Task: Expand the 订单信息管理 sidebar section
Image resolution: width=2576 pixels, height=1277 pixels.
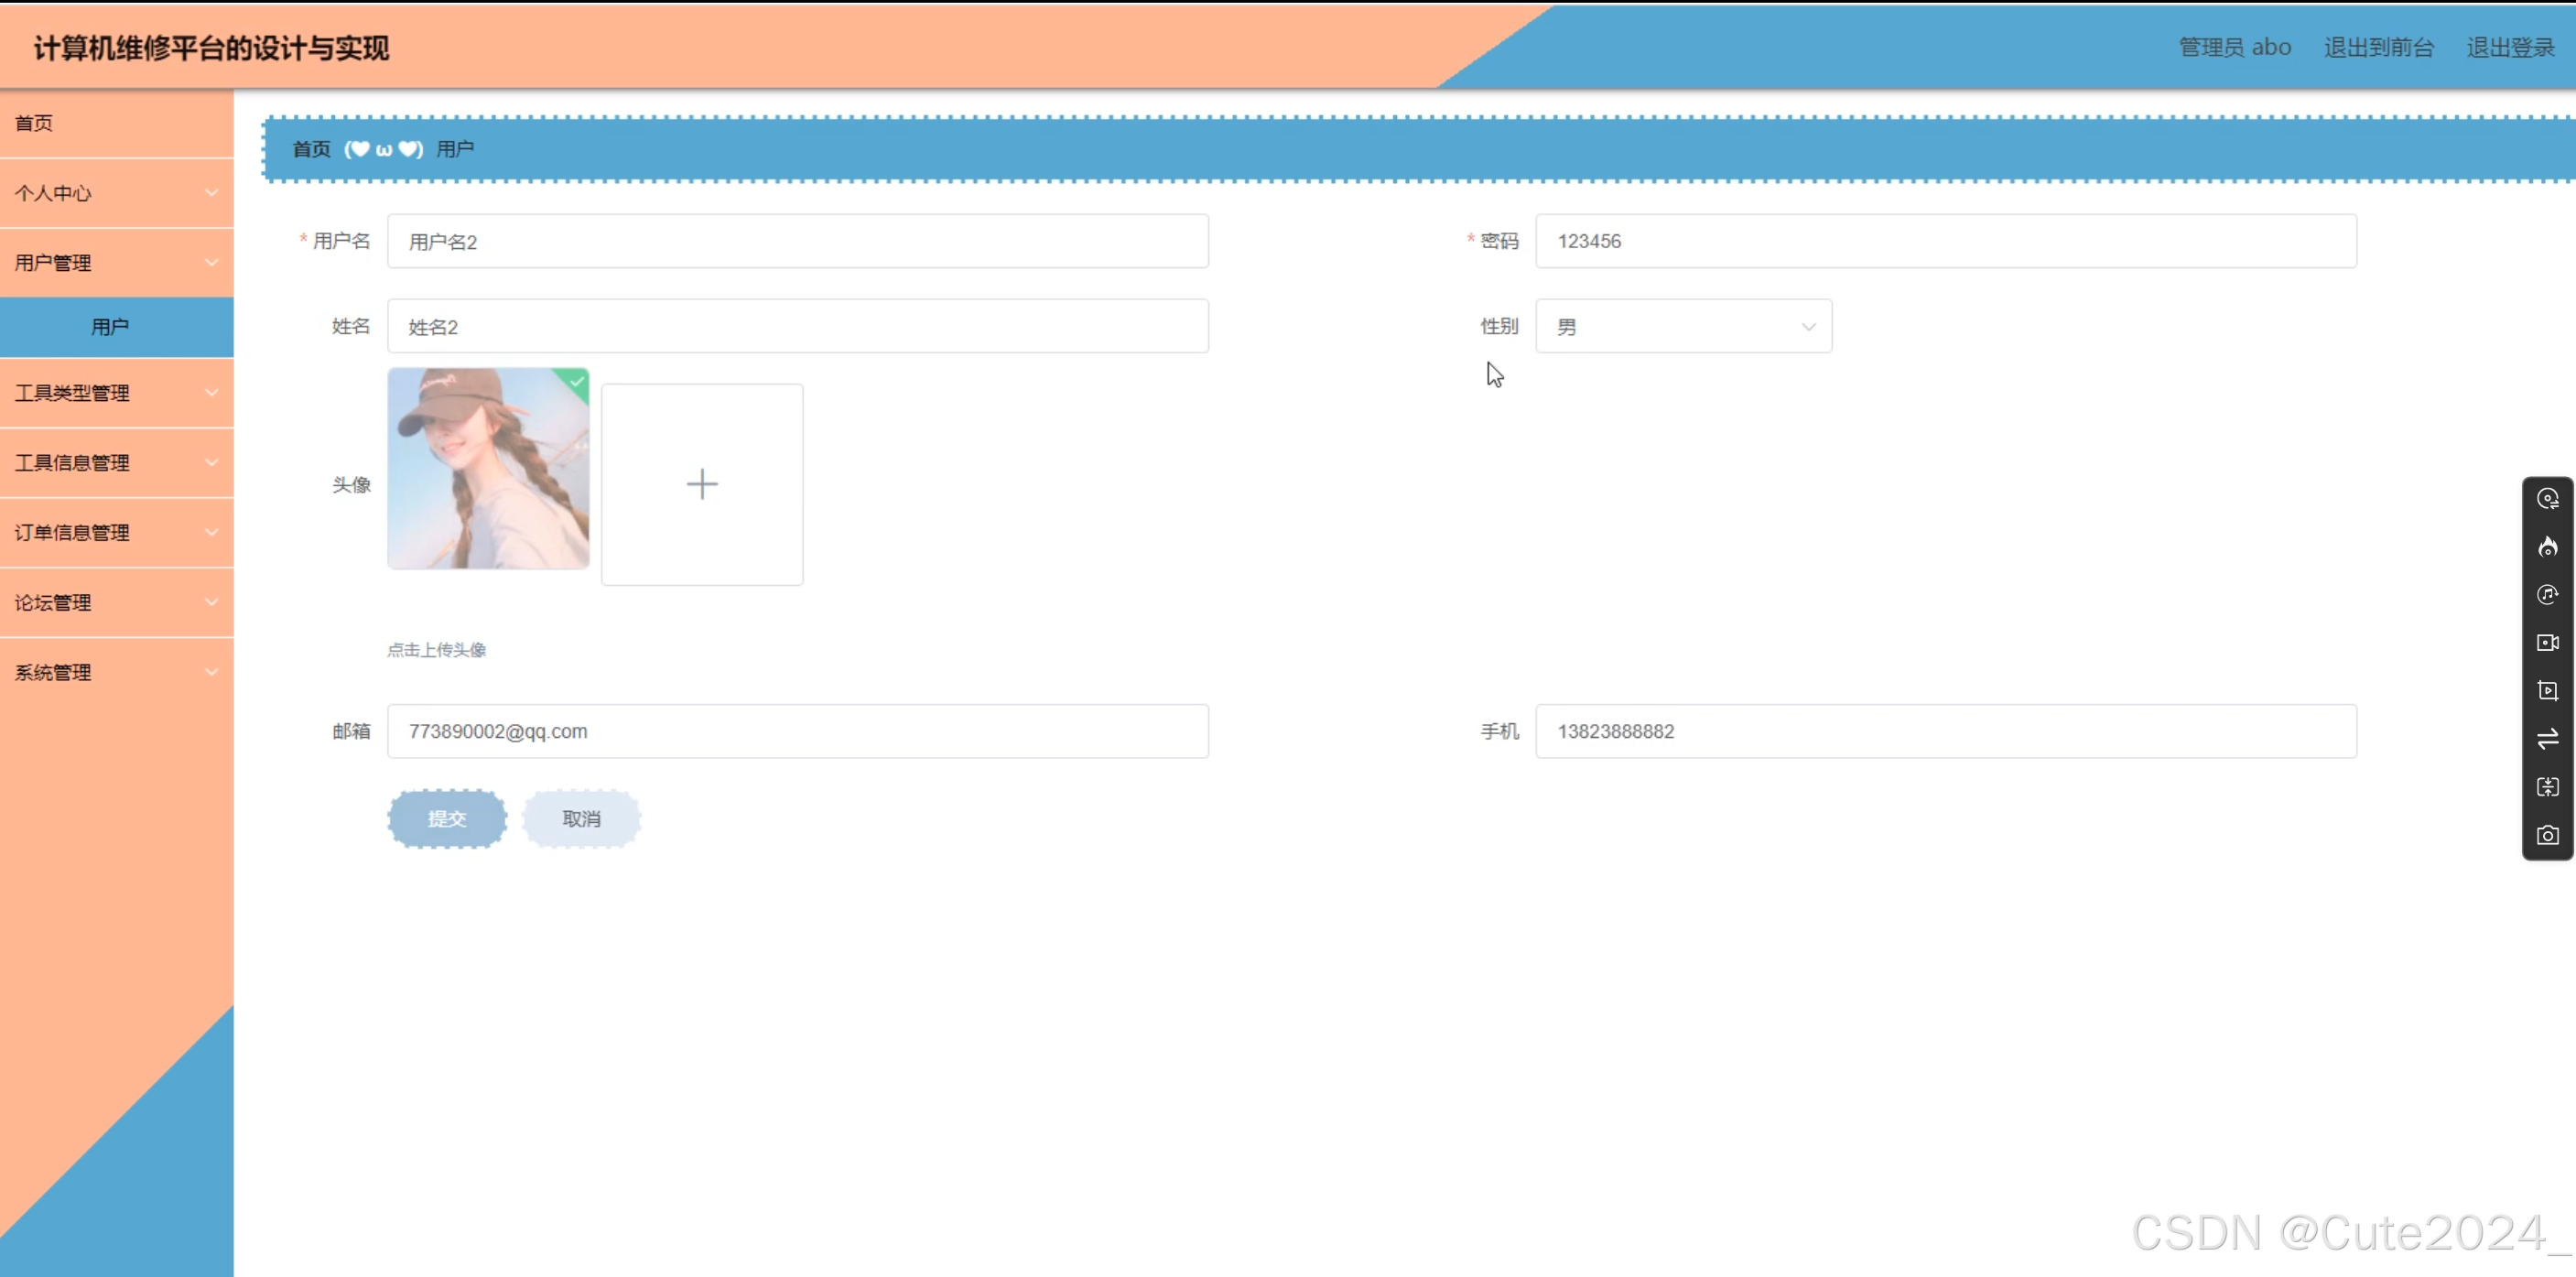Action: click(116, 532)
